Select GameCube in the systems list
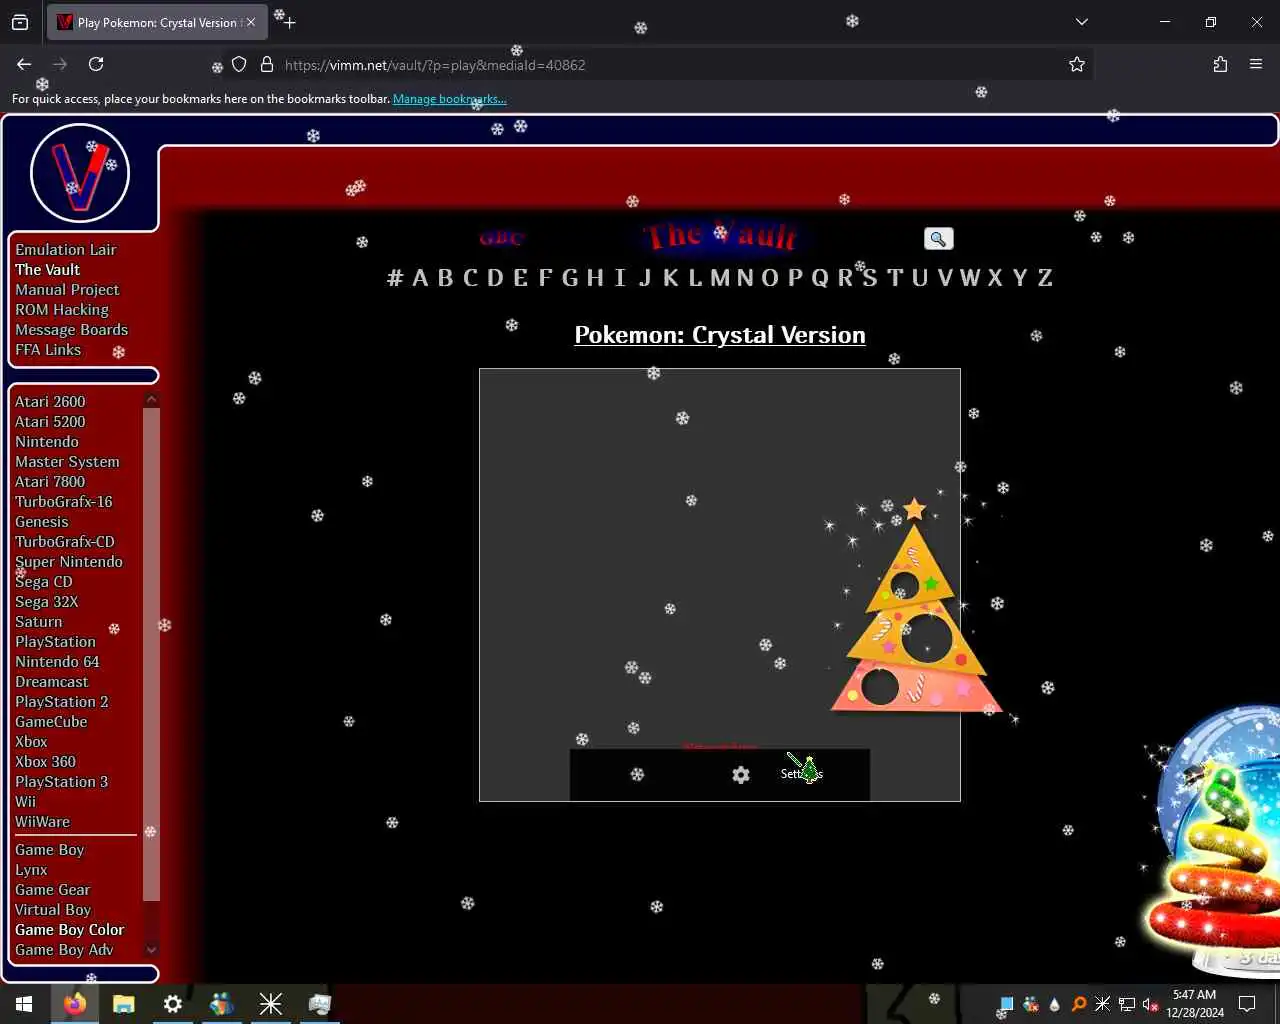This screenshot has height=1024, width=1280. coord(51,722)
